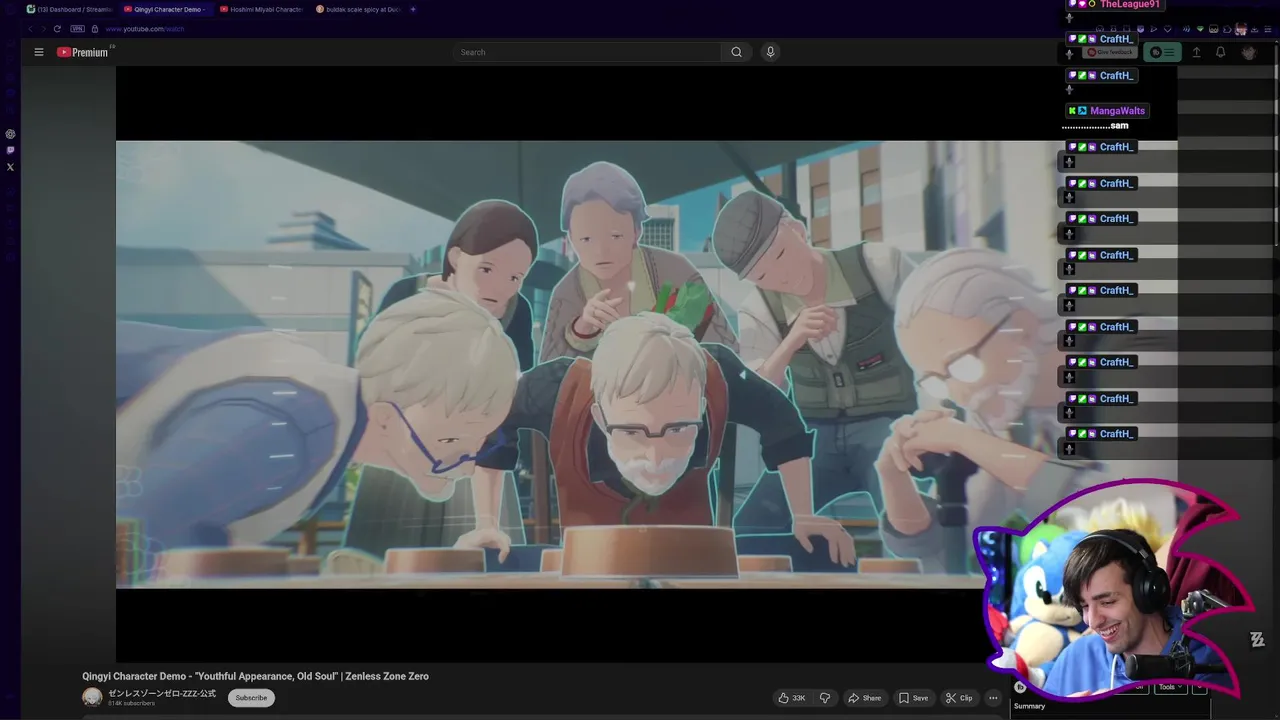
Task: Start voice search with microphone icon
Action: pos(770,52)
